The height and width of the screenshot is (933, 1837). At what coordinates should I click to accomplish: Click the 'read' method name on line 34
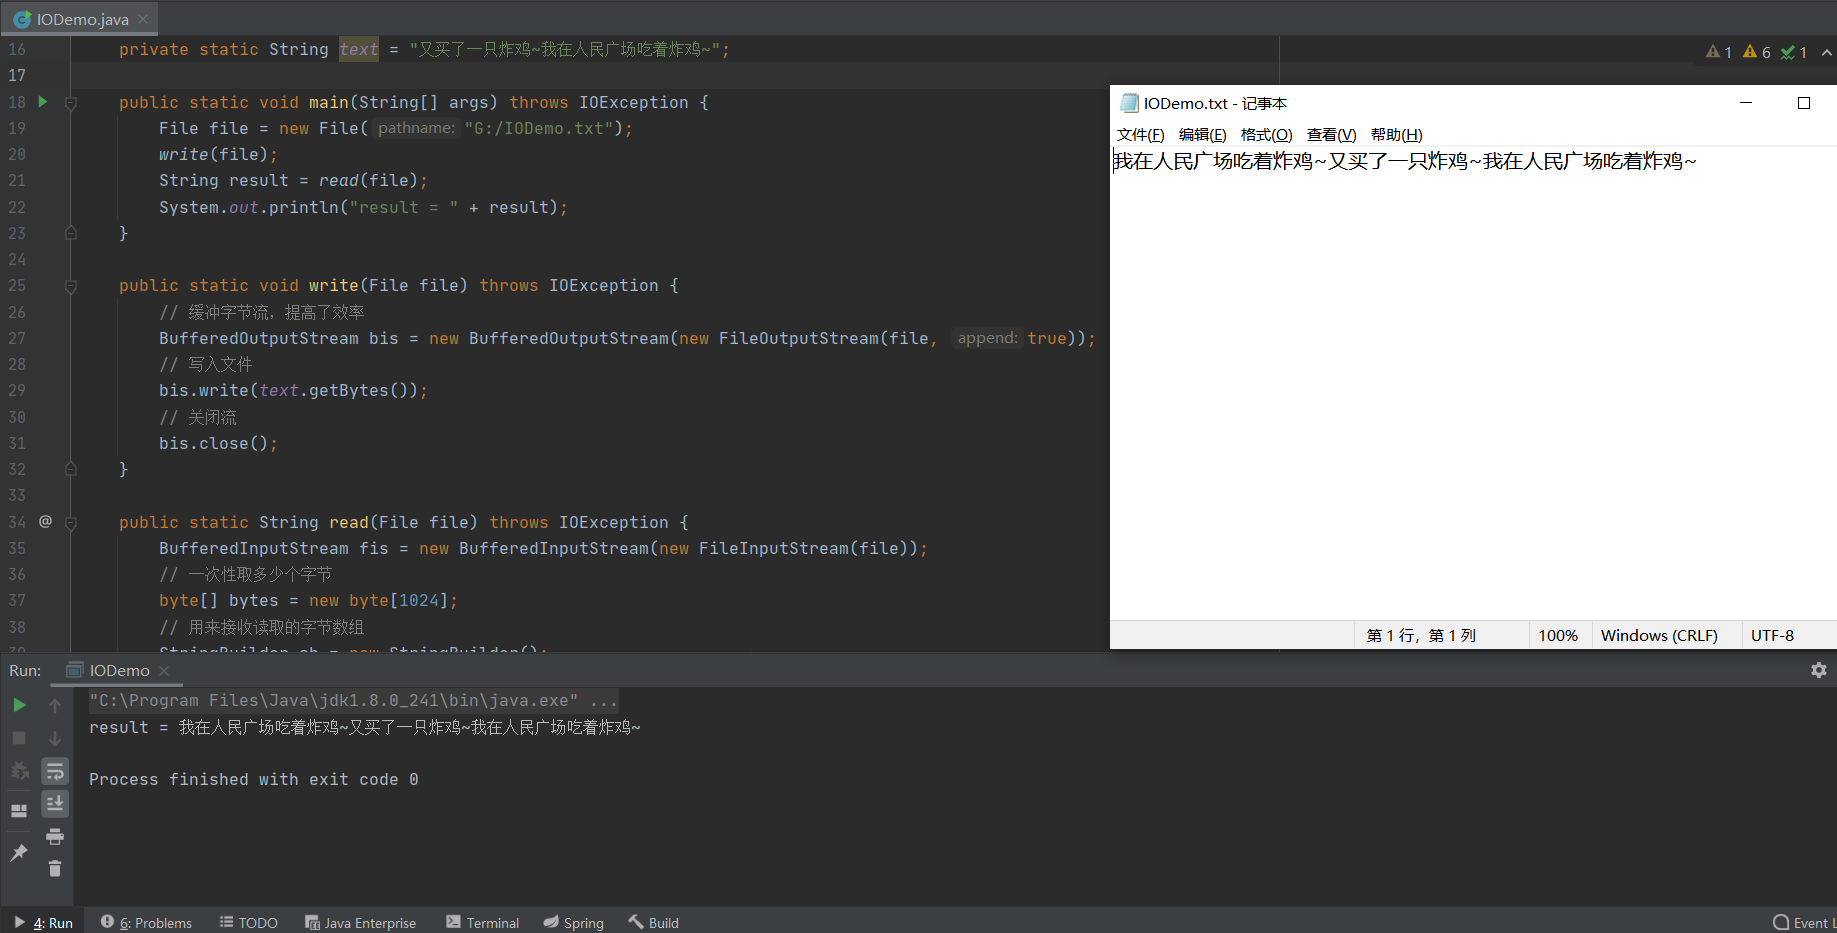click(x=349, y=522)
